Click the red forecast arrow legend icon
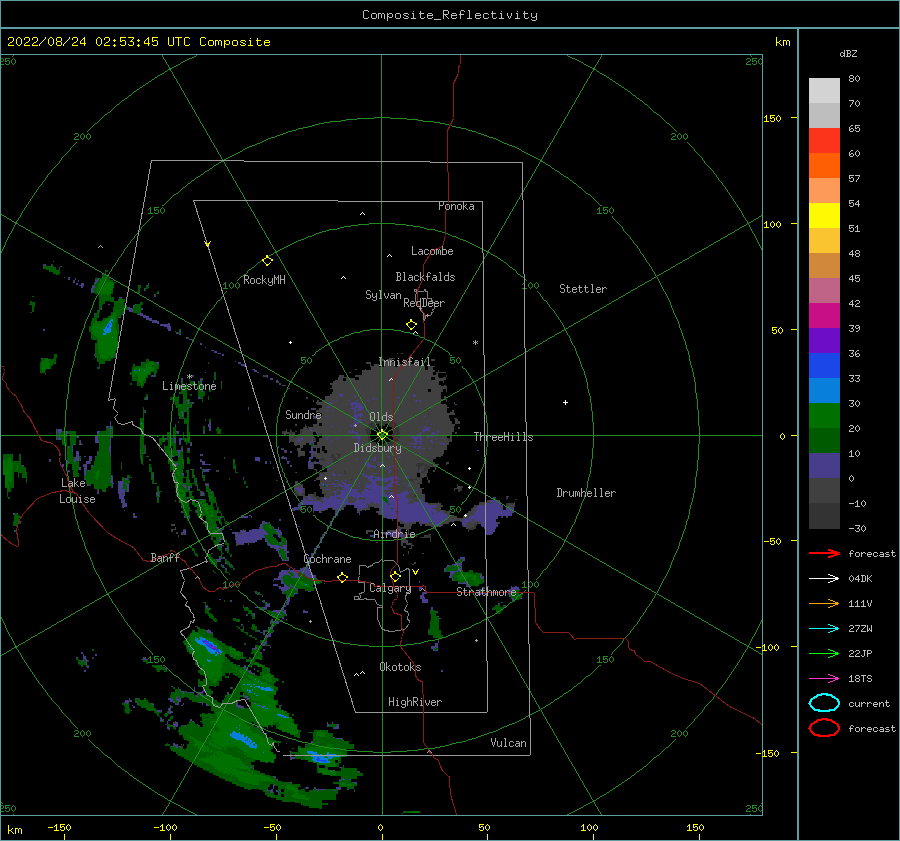900x841 pixels. (x=824, y=553)
